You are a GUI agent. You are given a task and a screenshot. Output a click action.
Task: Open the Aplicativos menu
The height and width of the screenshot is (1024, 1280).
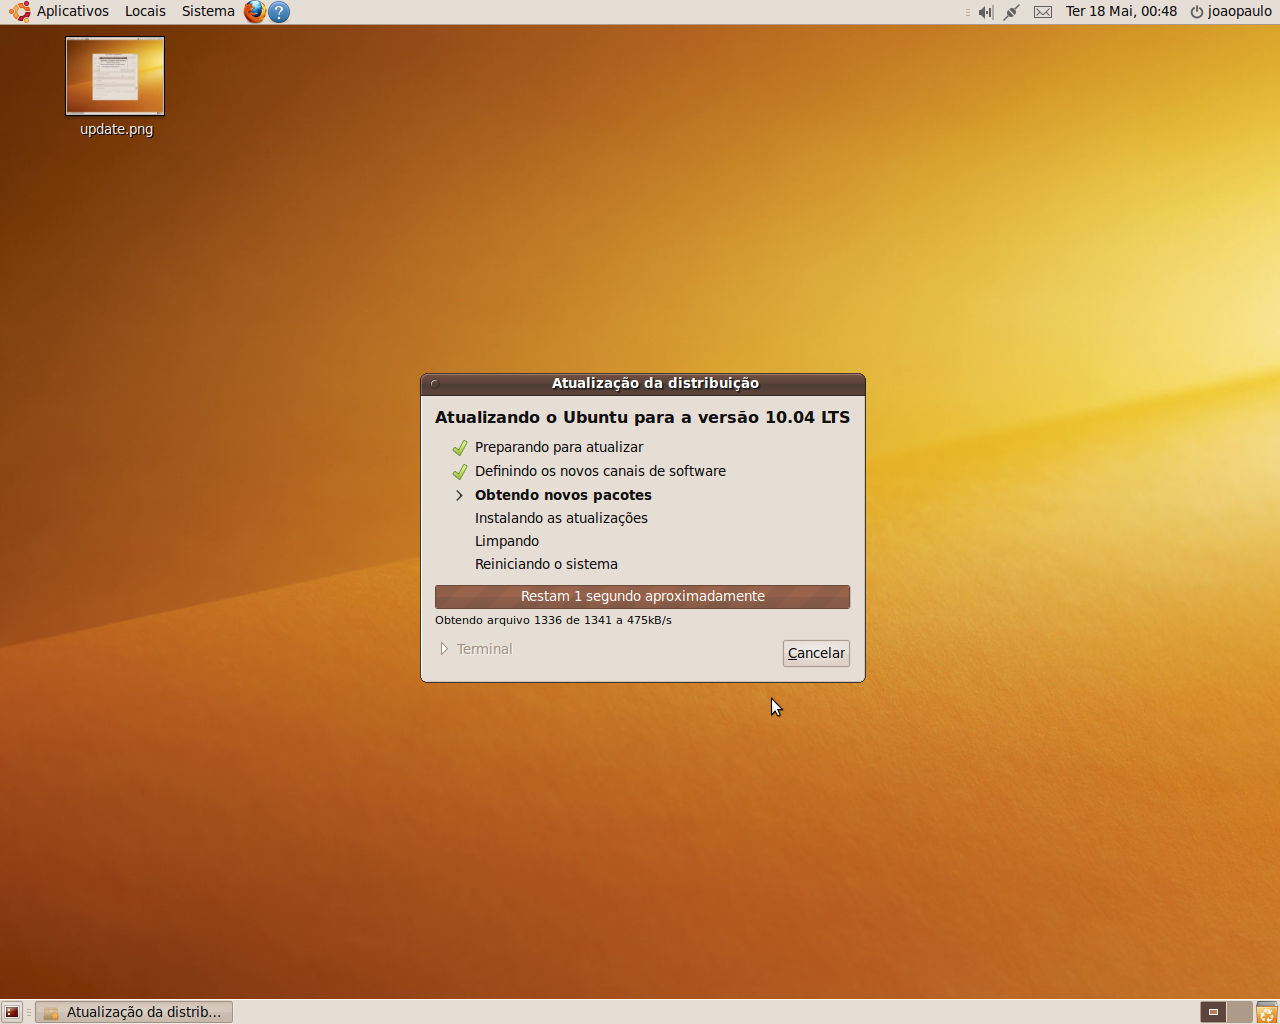[x=59, y=11]
